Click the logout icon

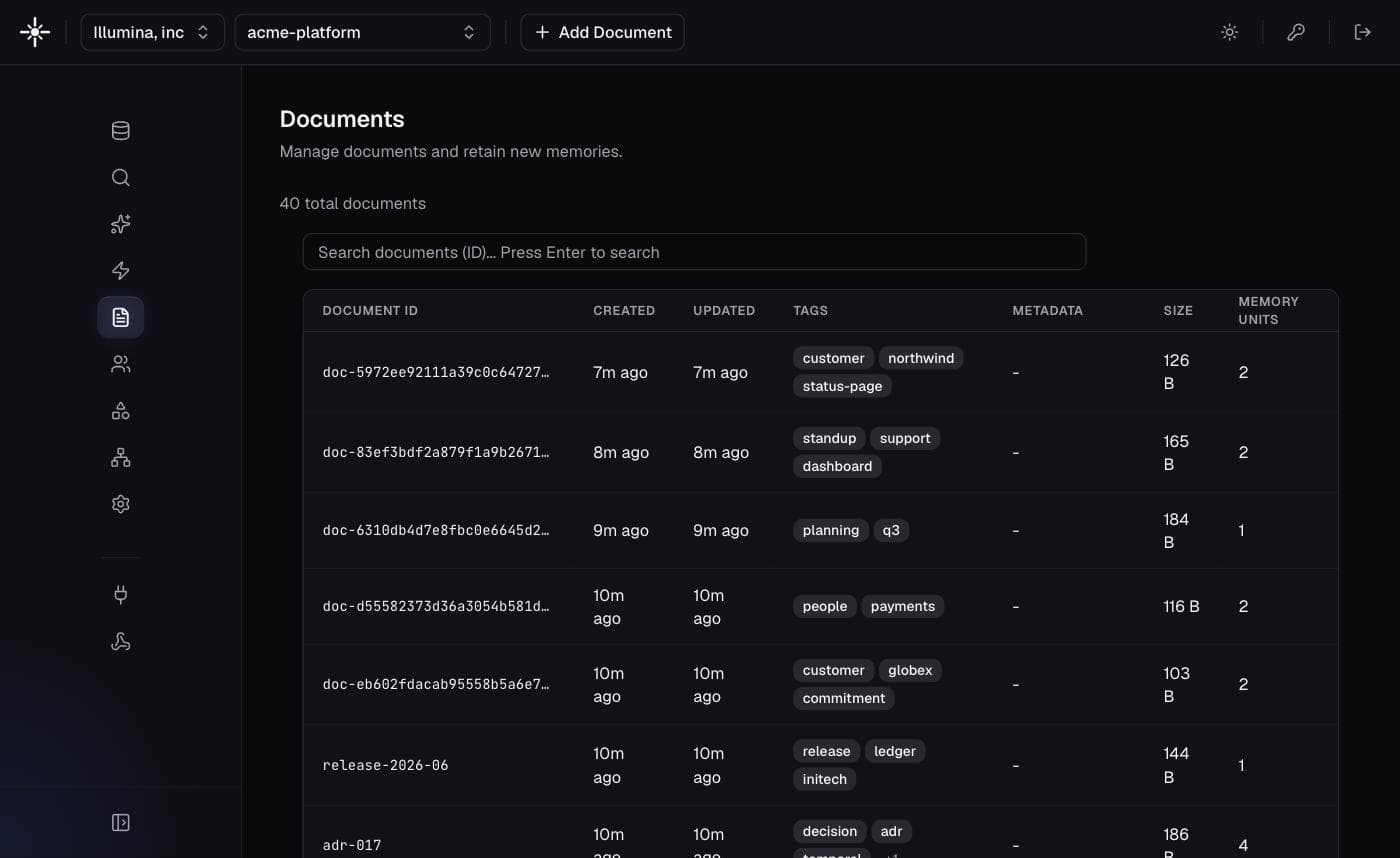(1362, 32)
